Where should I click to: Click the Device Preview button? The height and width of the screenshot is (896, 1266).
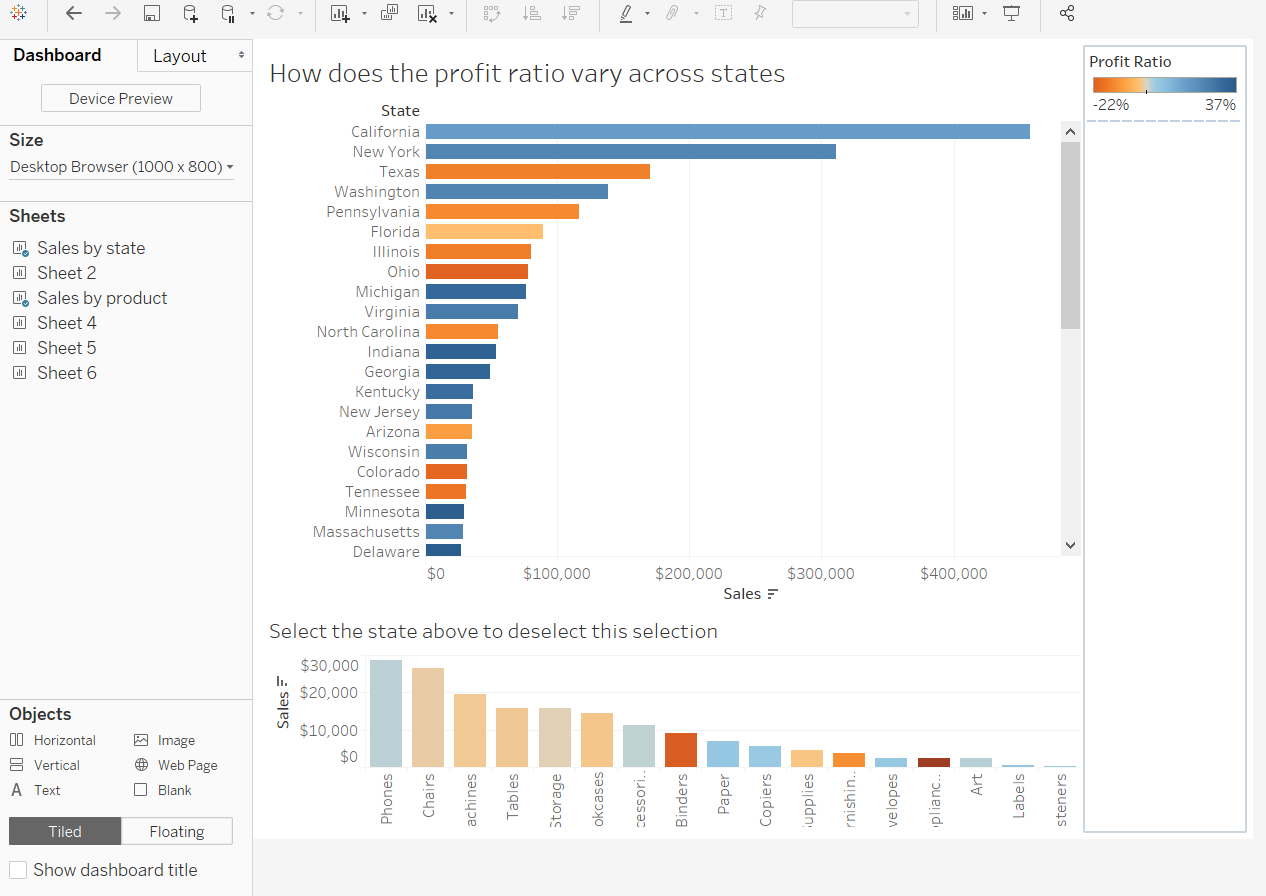click(120, 98)
